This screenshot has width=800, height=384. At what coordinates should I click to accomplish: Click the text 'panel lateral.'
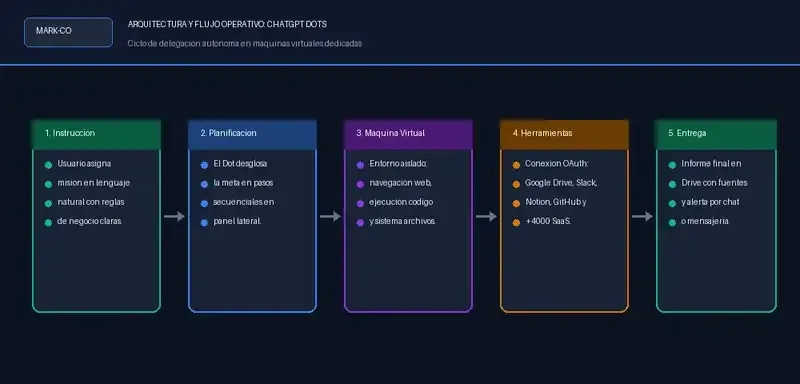click(237, 221)
